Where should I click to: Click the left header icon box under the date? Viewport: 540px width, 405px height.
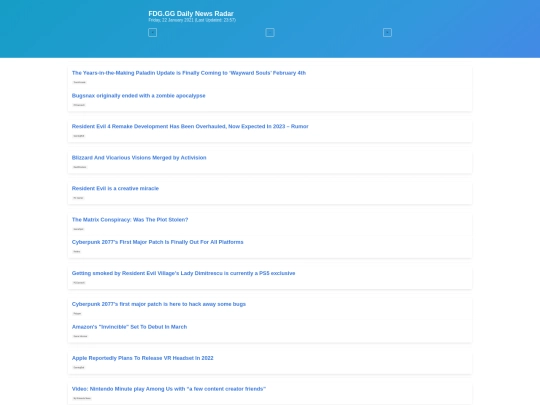(153, 33)
